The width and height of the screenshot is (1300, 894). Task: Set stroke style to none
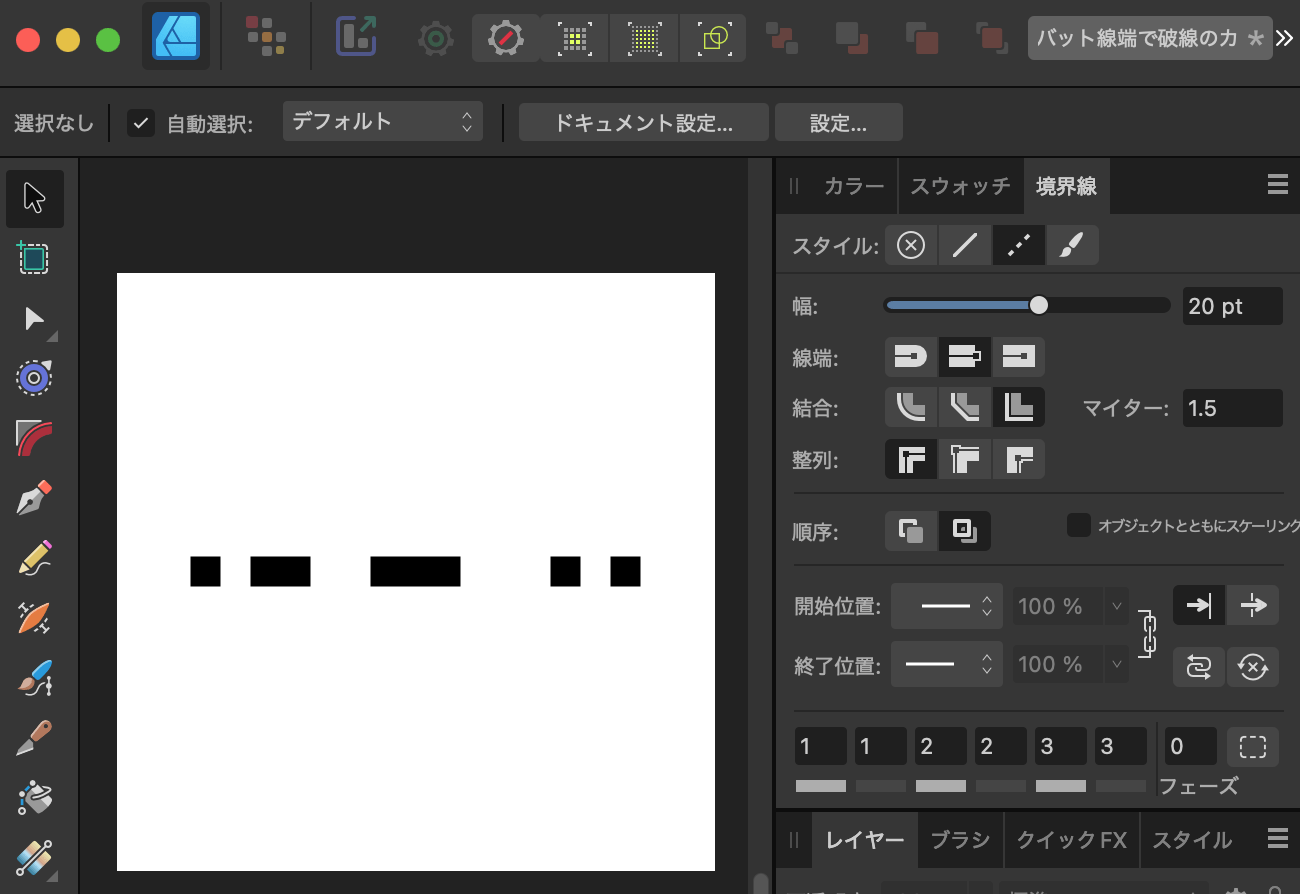[x=911, y=245]
